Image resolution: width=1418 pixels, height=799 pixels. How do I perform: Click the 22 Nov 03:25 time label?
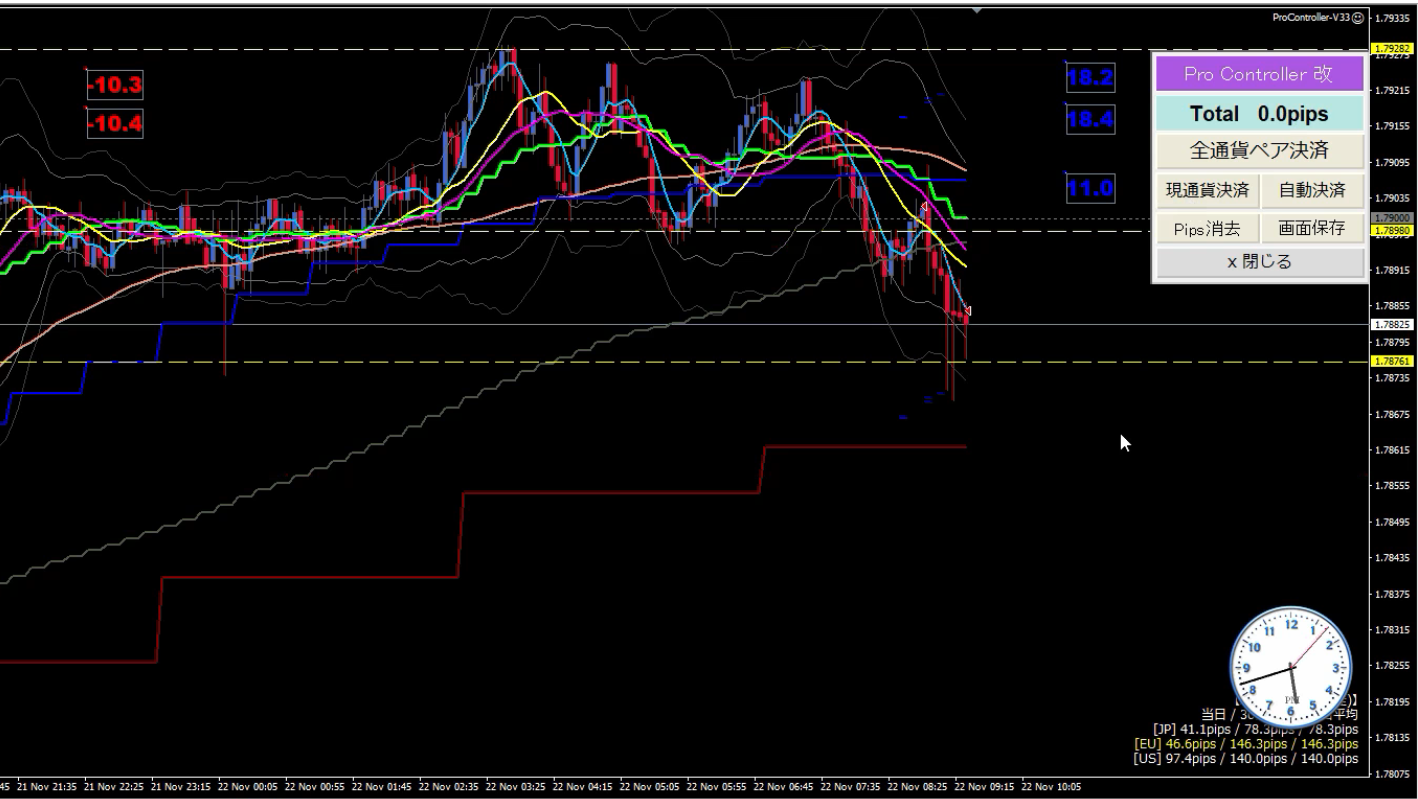tap(517, 787)
